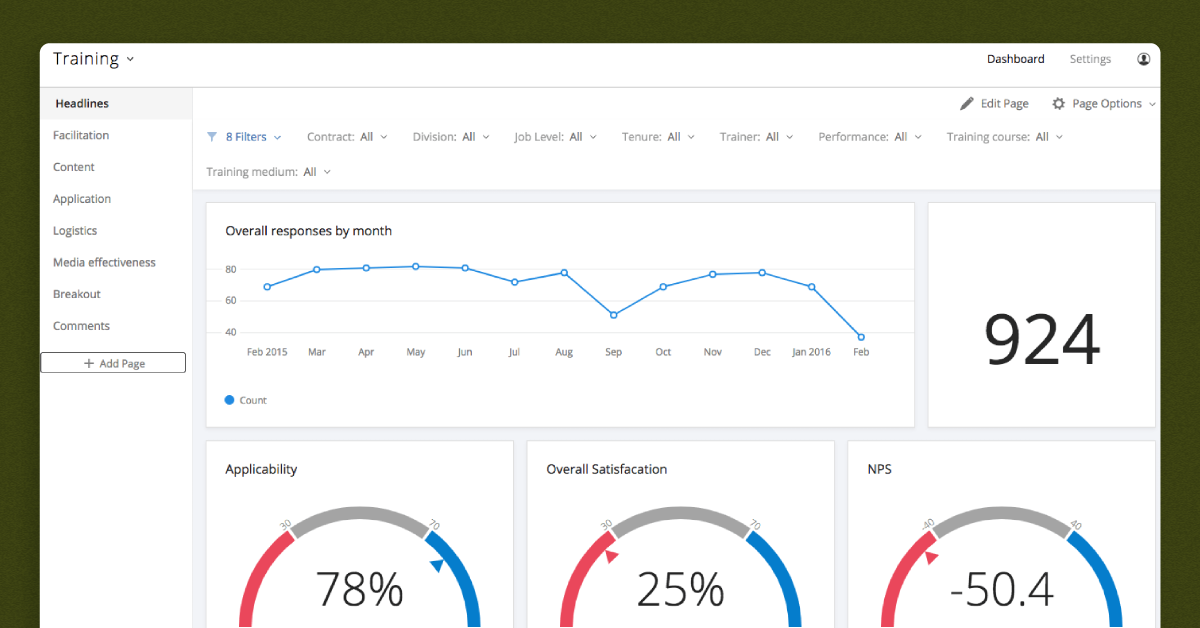Open the Training title dropdown

(x=94, y=59)
